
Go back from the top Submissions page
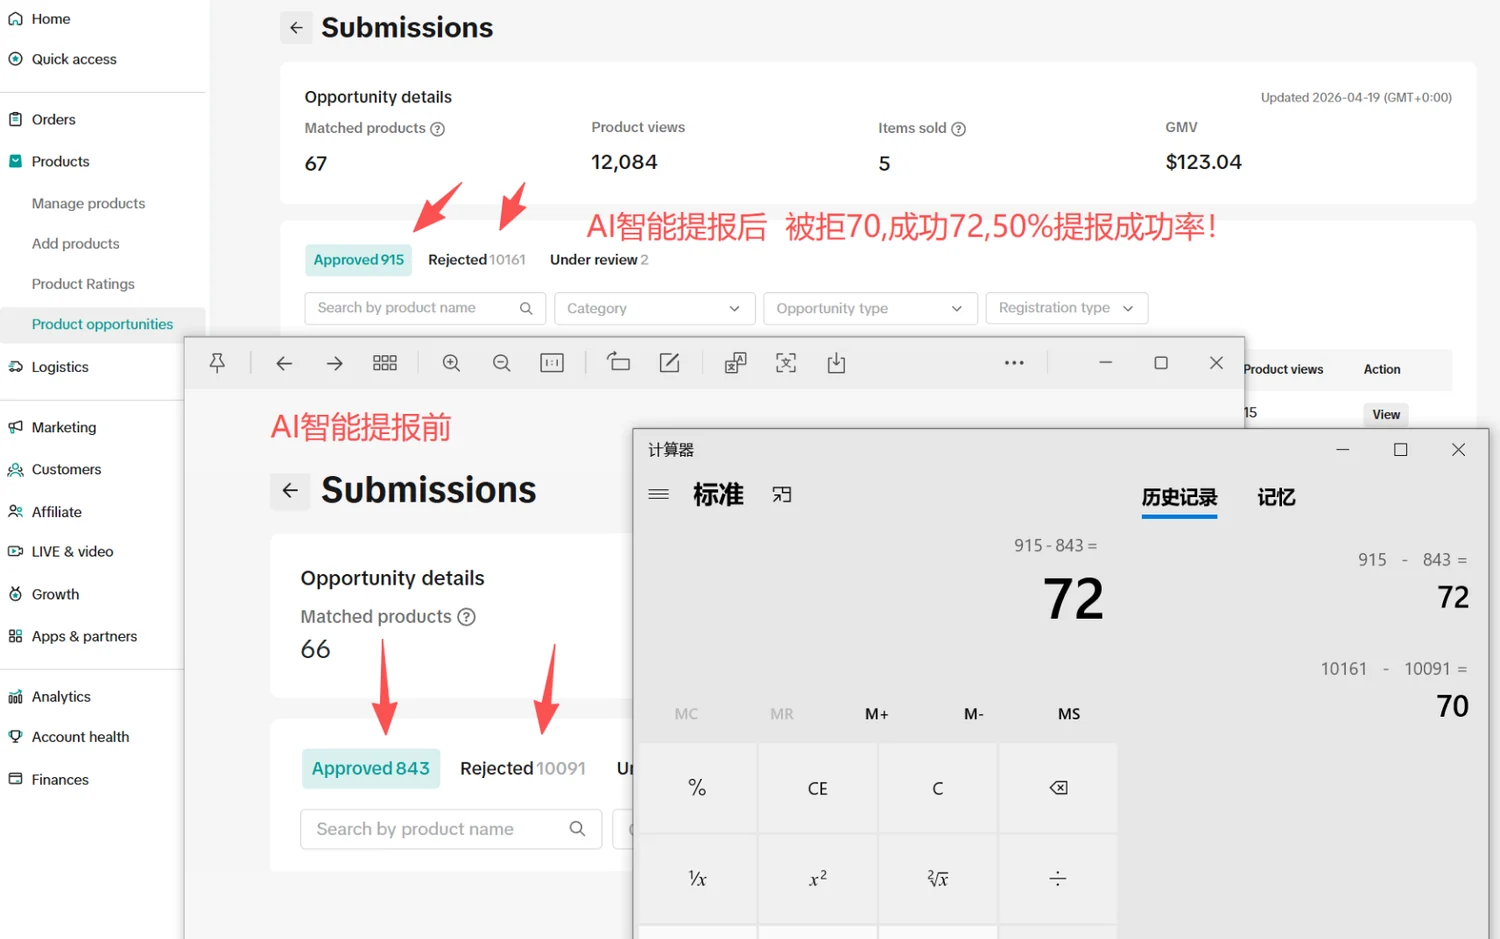296,28
